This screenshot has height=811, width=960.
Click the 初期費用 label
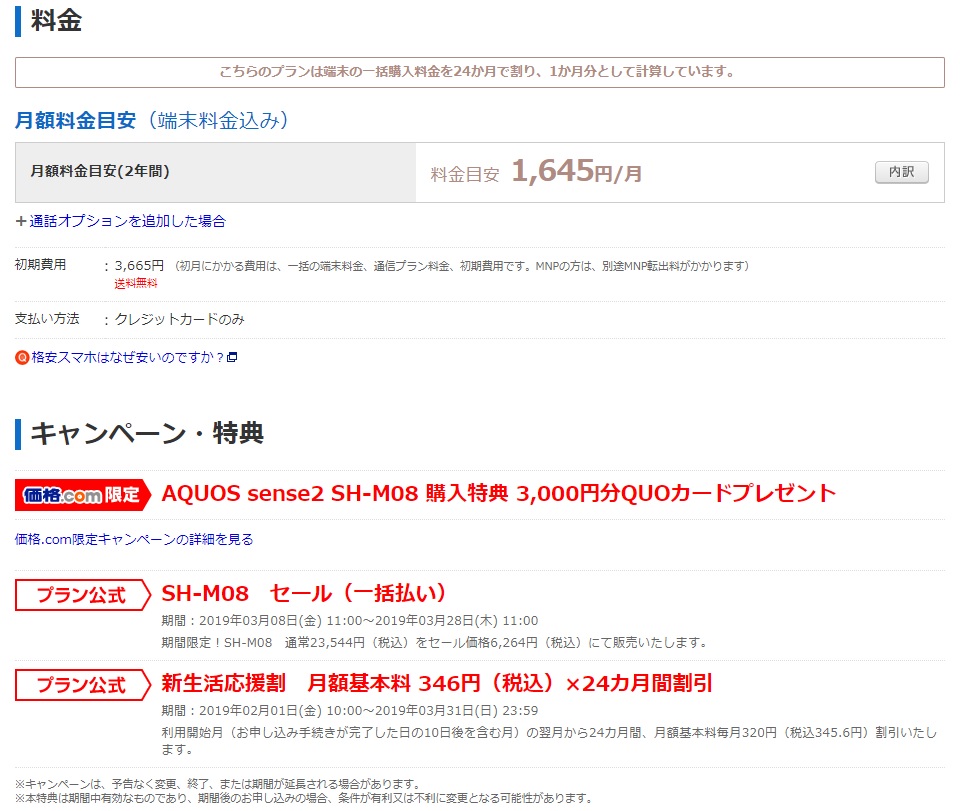pyautogui.click(x=40, y=264)
